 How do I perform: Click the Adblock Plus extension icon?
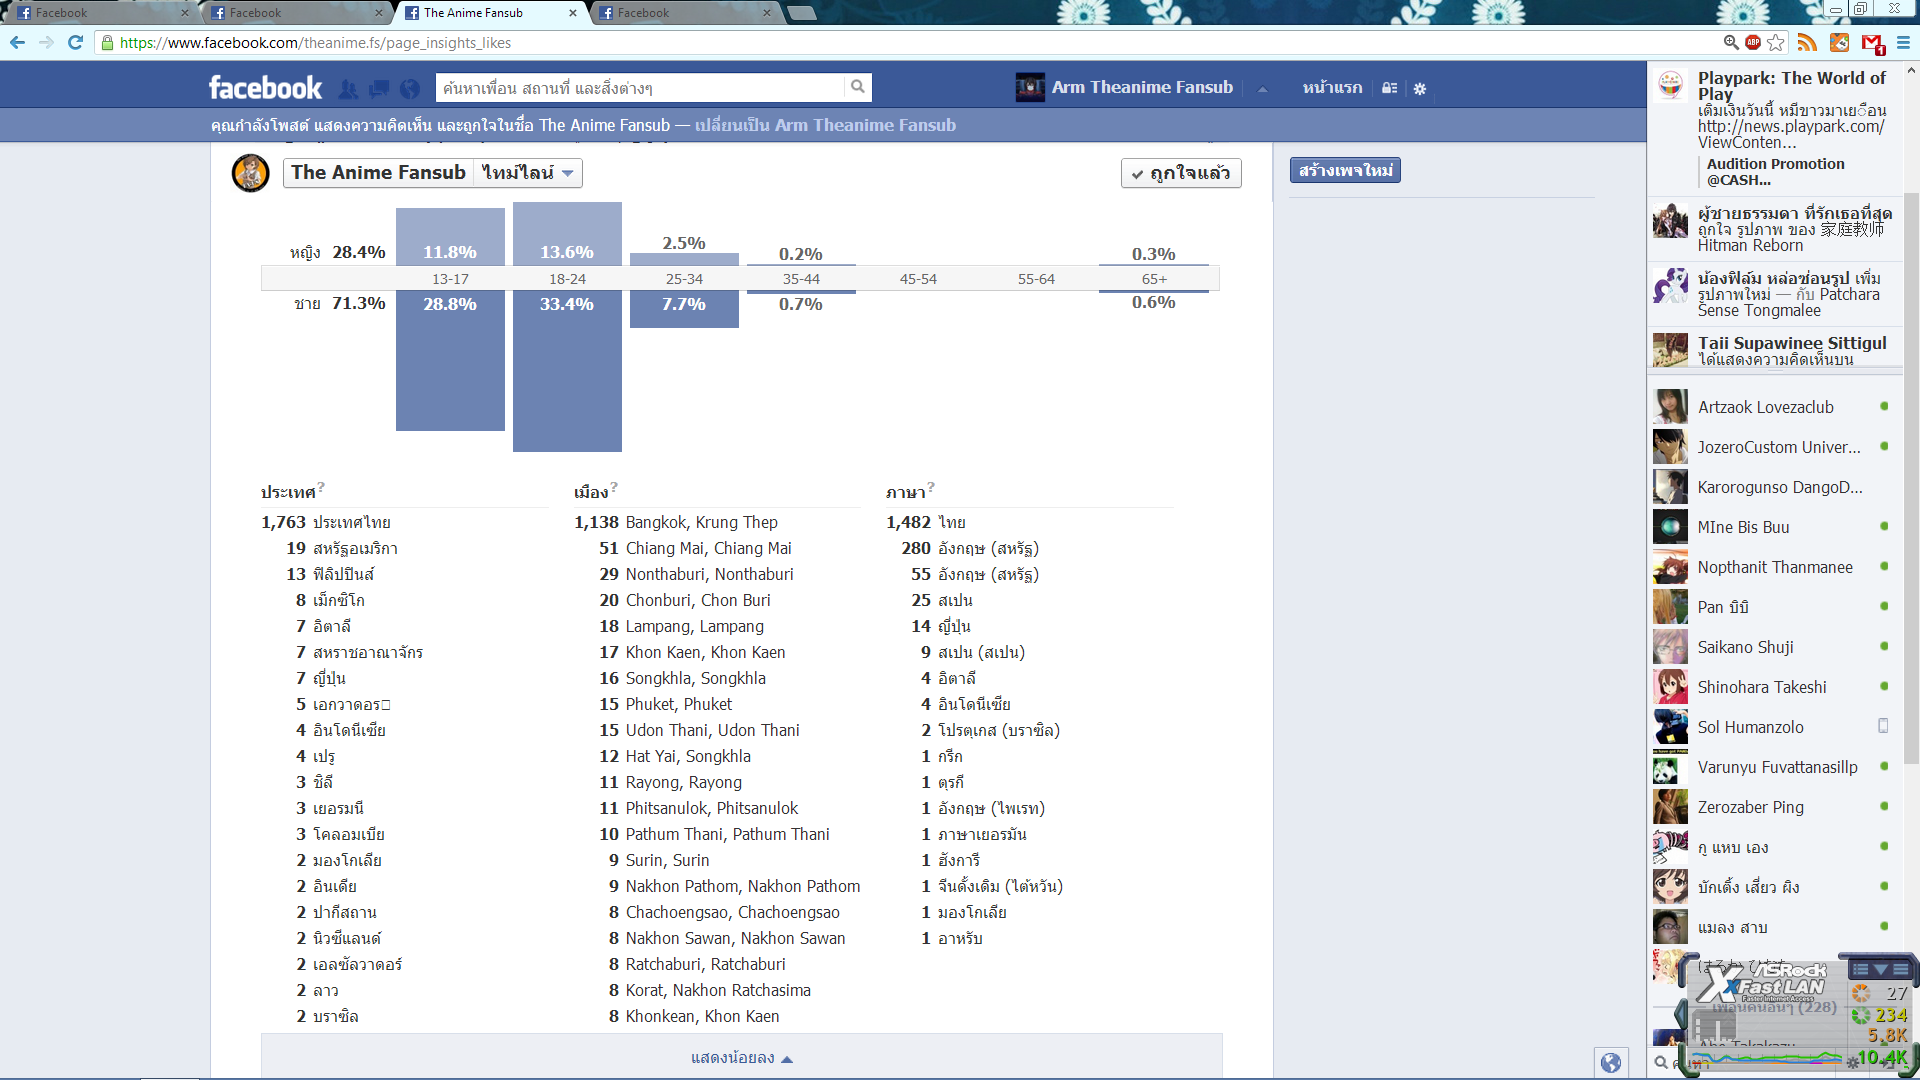pos(1753,42)
